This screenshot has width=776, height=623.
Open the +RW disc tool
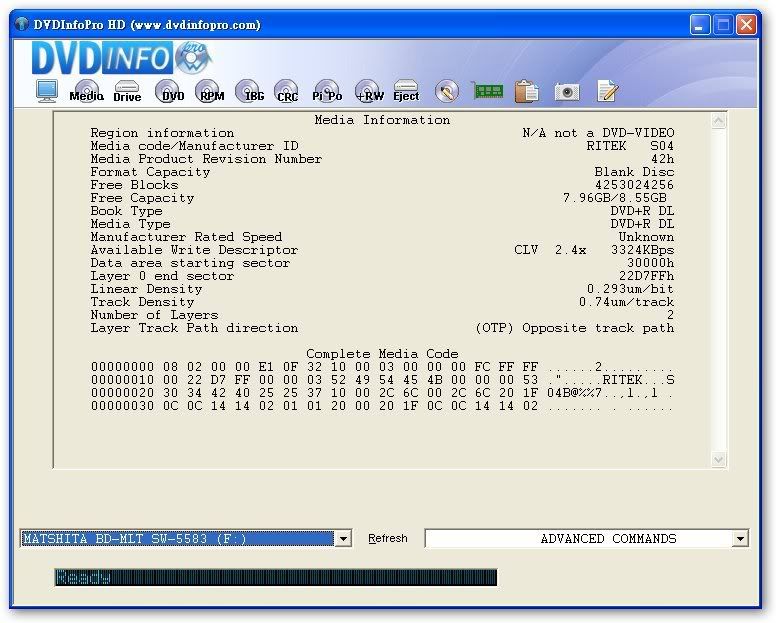[x=369, y=91]
